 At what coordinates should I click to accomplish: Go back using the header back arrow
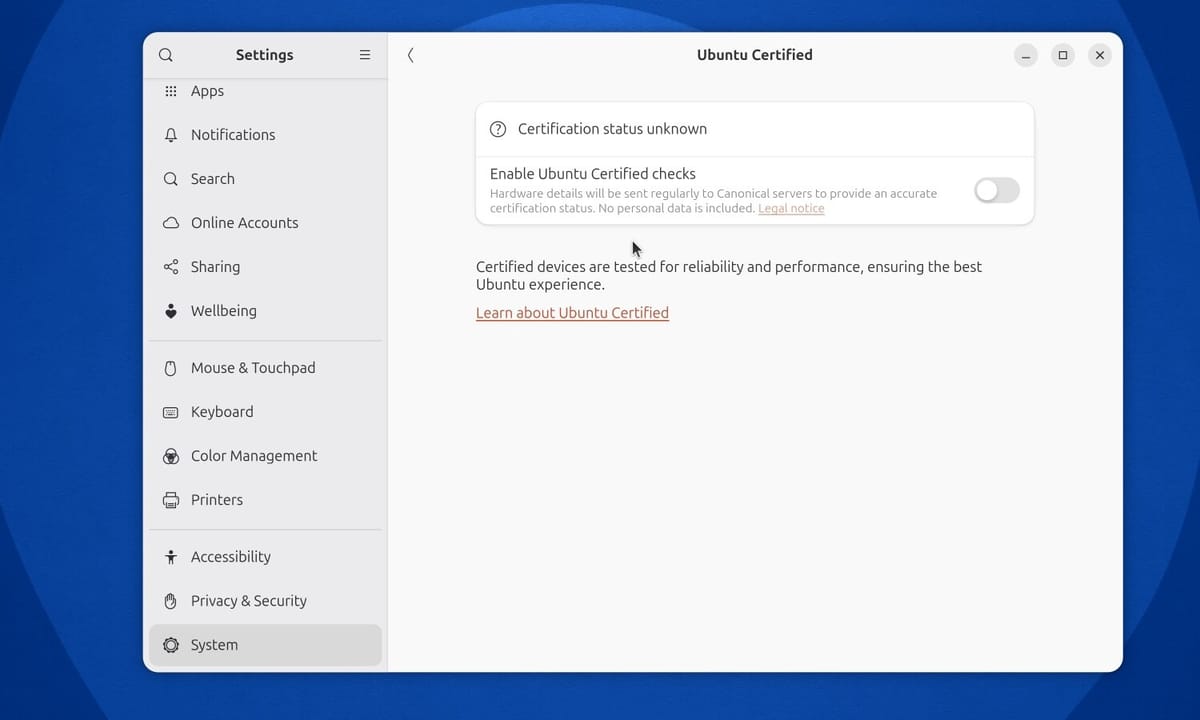tap(411, 55)
